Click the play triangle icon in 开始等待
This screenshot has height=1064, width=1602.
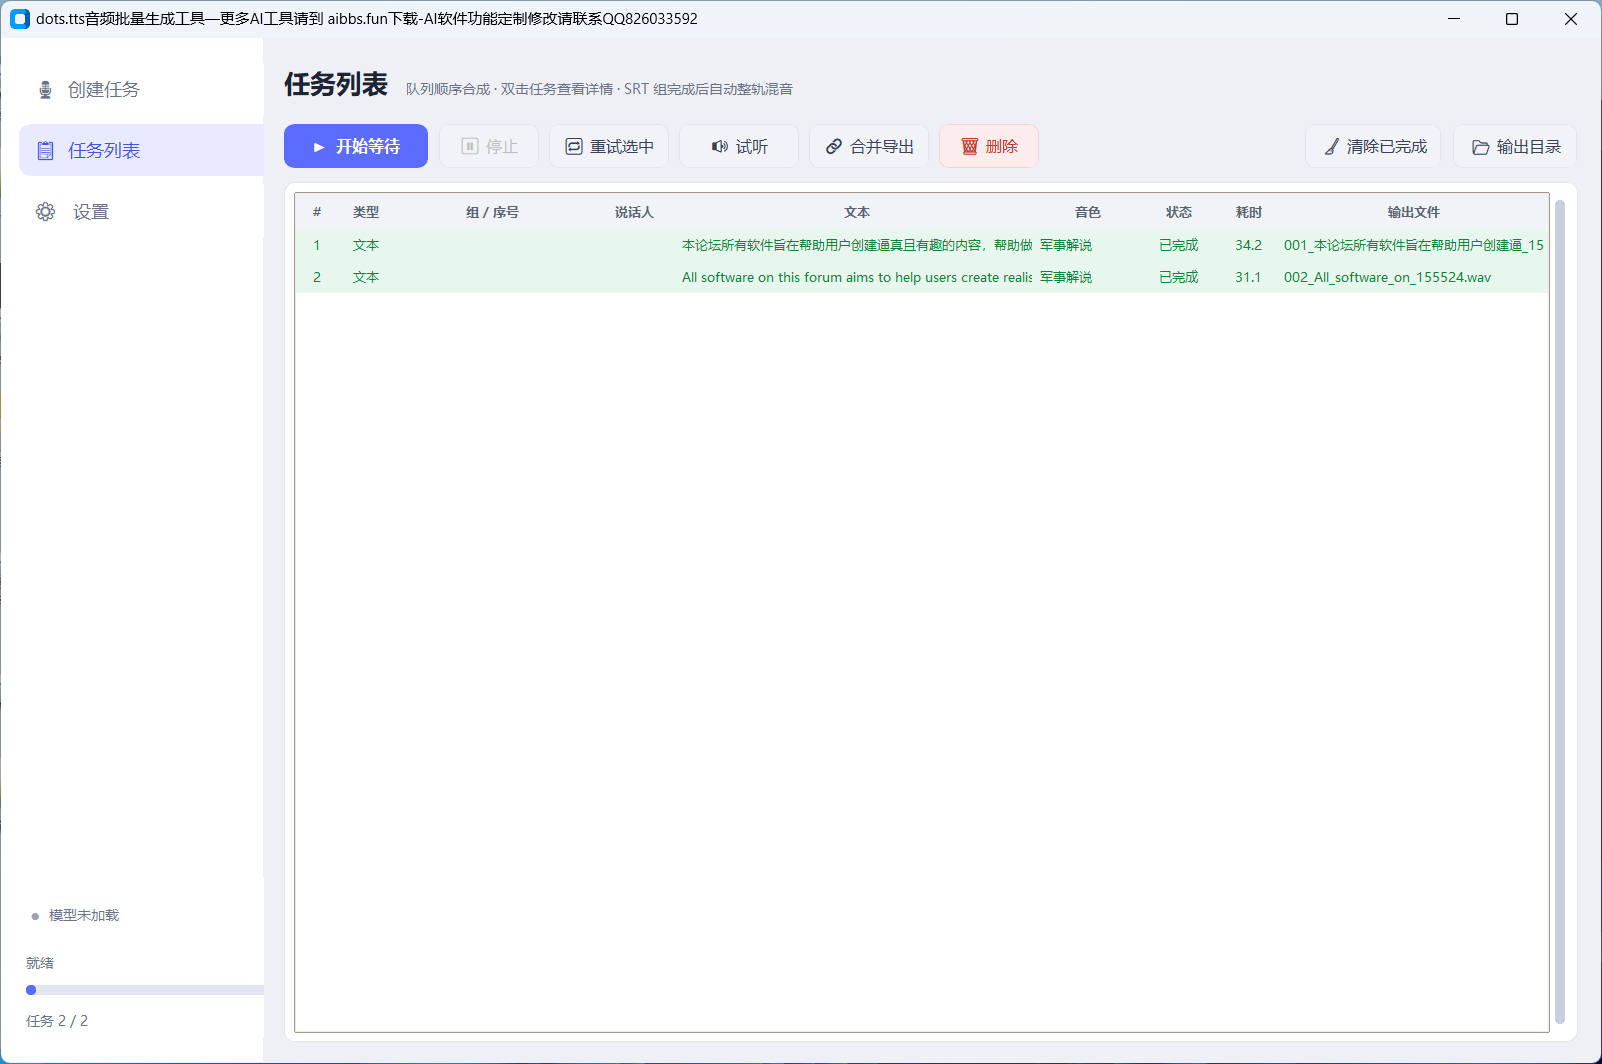point(319,147)
